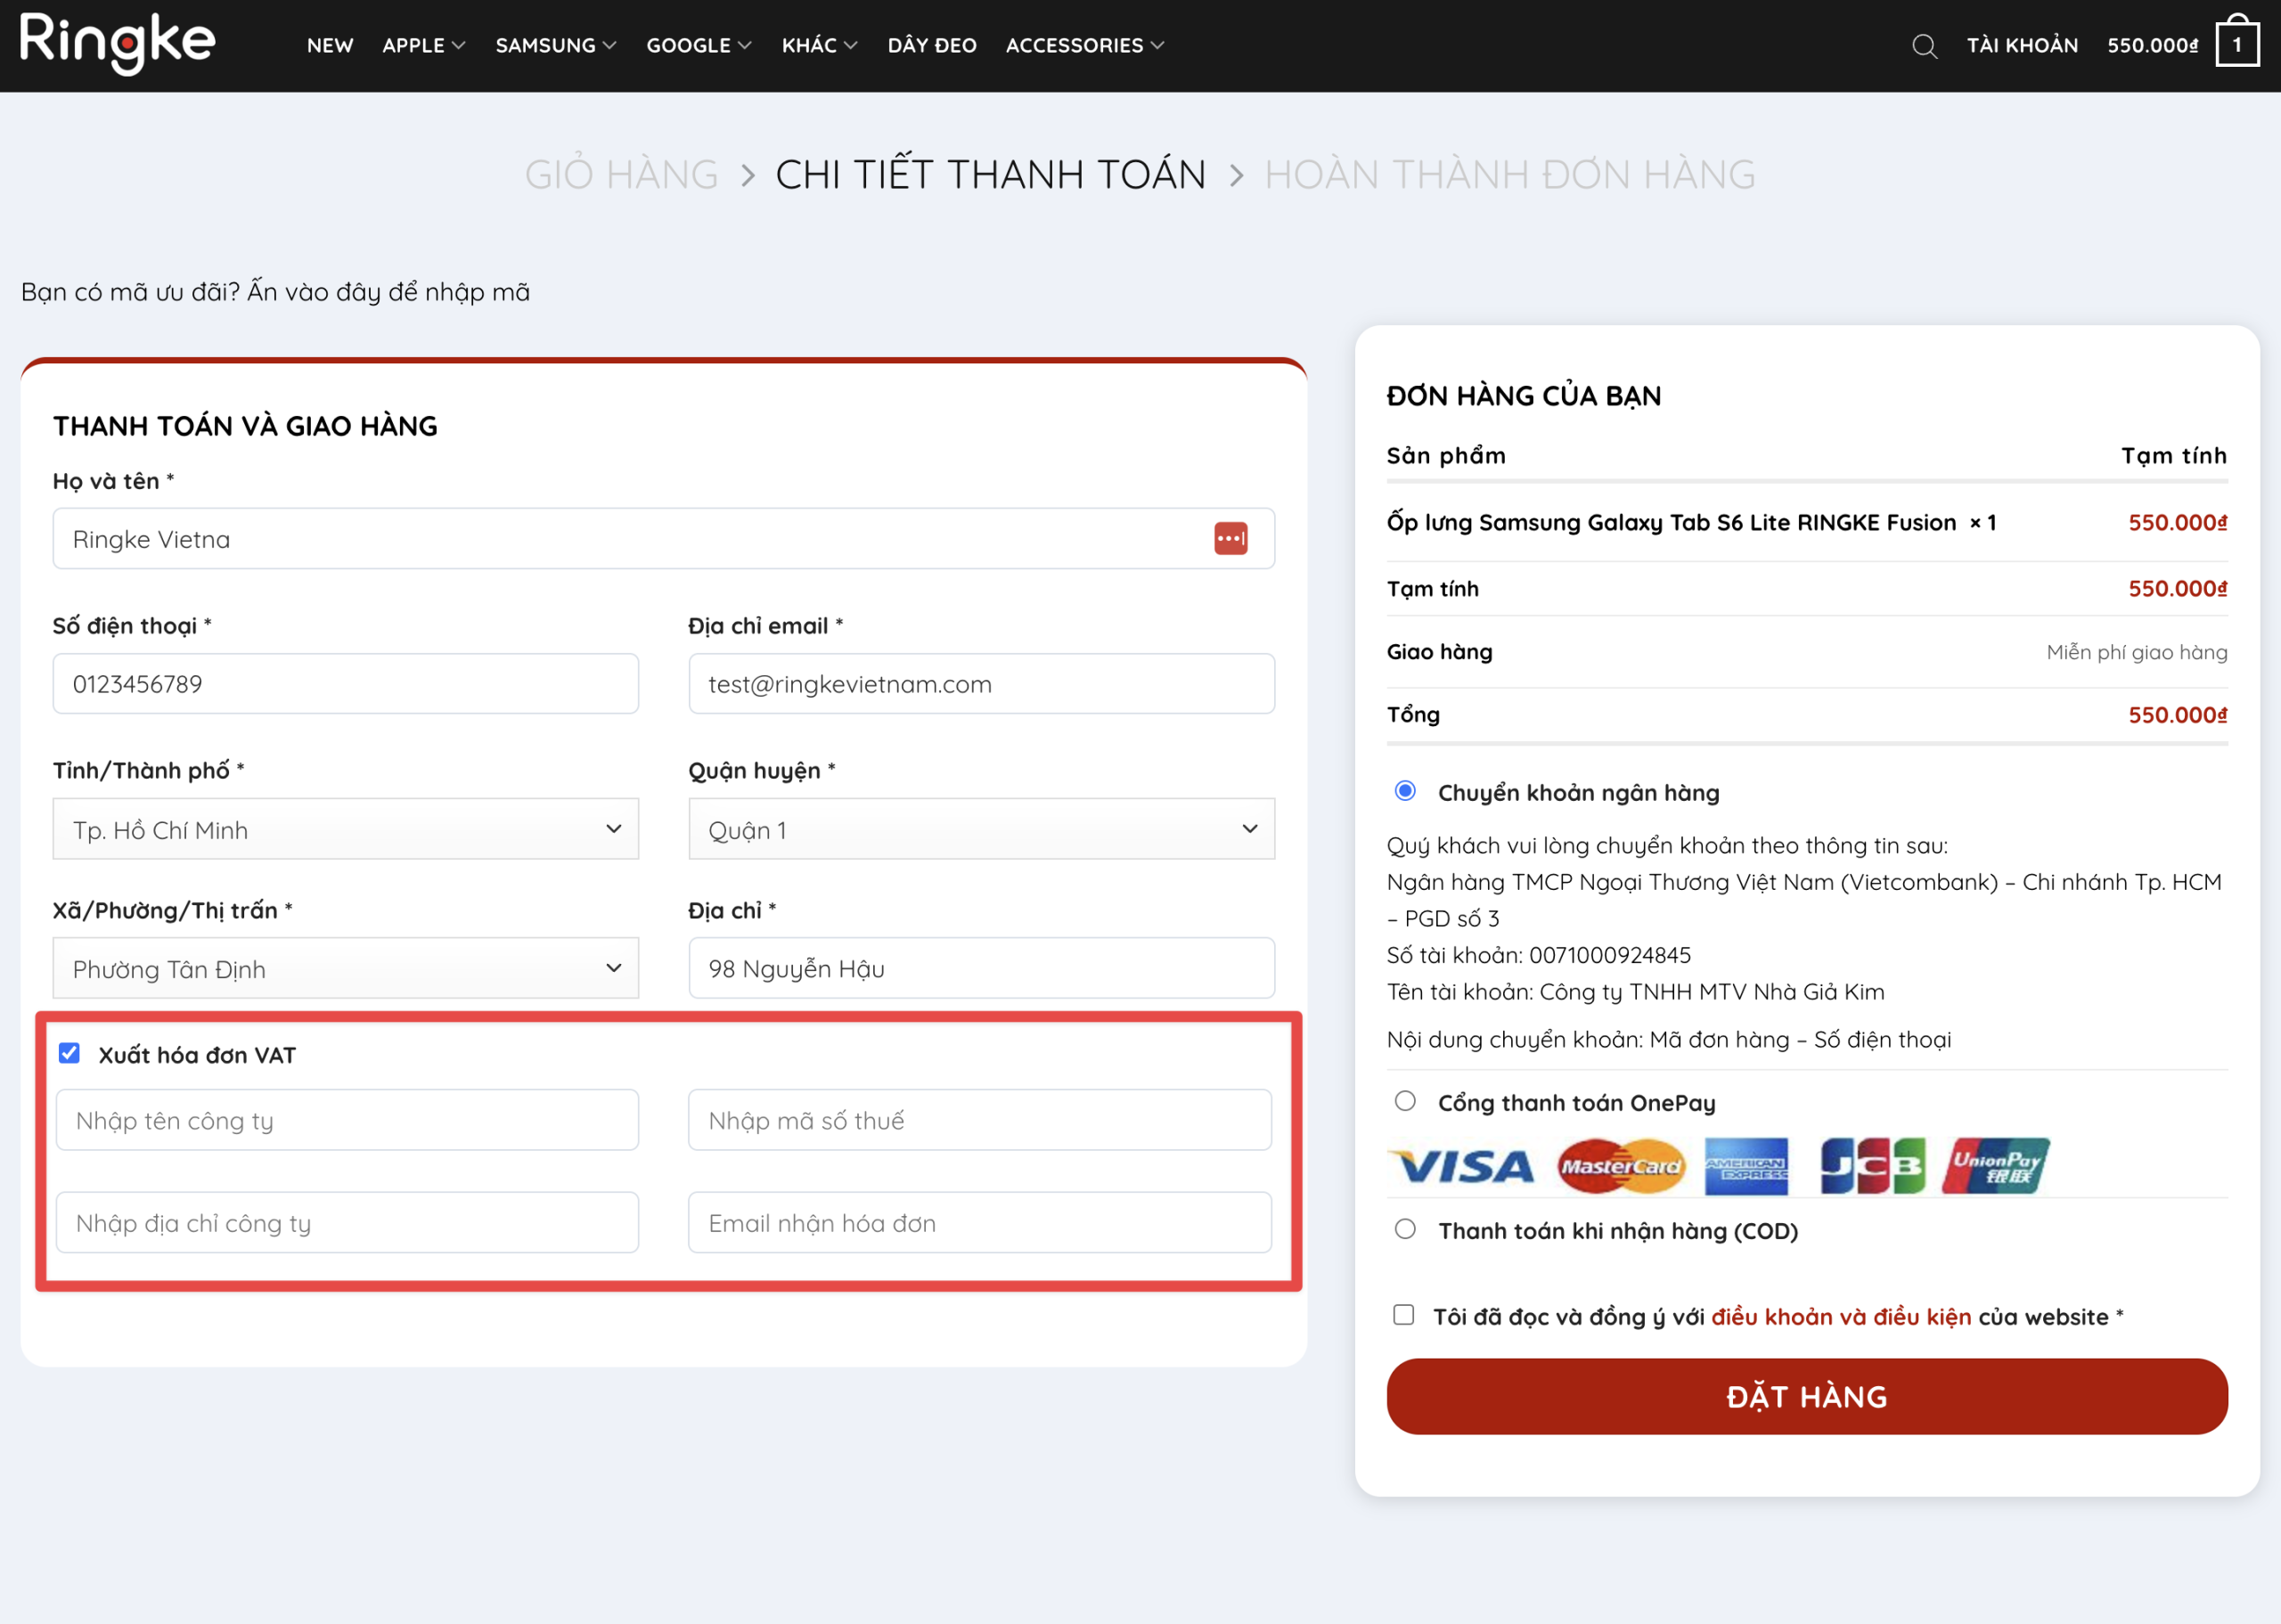
Task: Click the ĐẶT HÀNG order button
Action: (1807, 1396)
